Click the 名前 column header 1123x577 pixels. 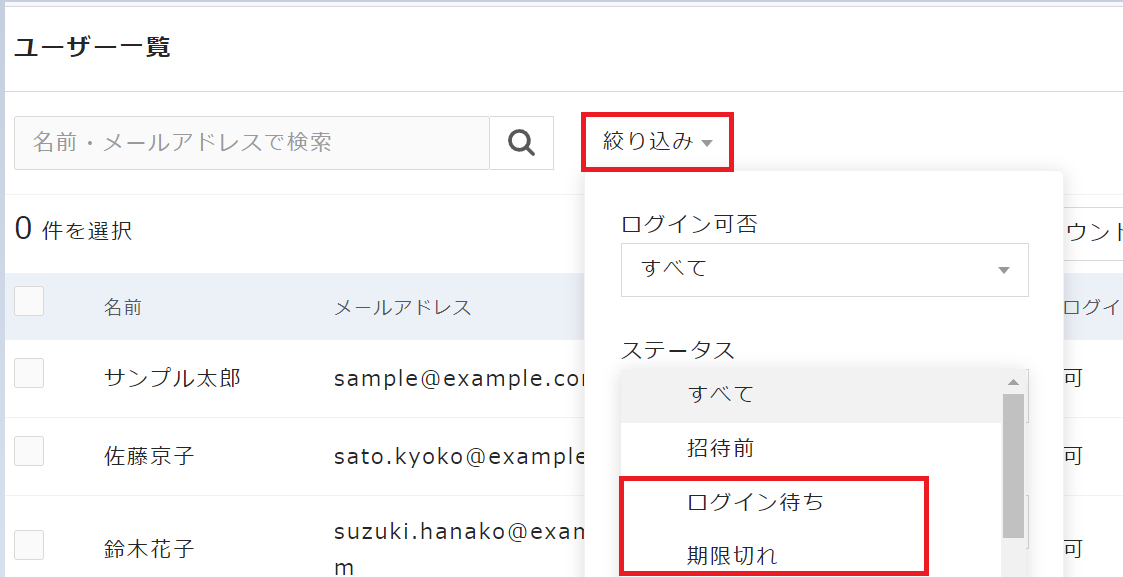pos(123,307)
